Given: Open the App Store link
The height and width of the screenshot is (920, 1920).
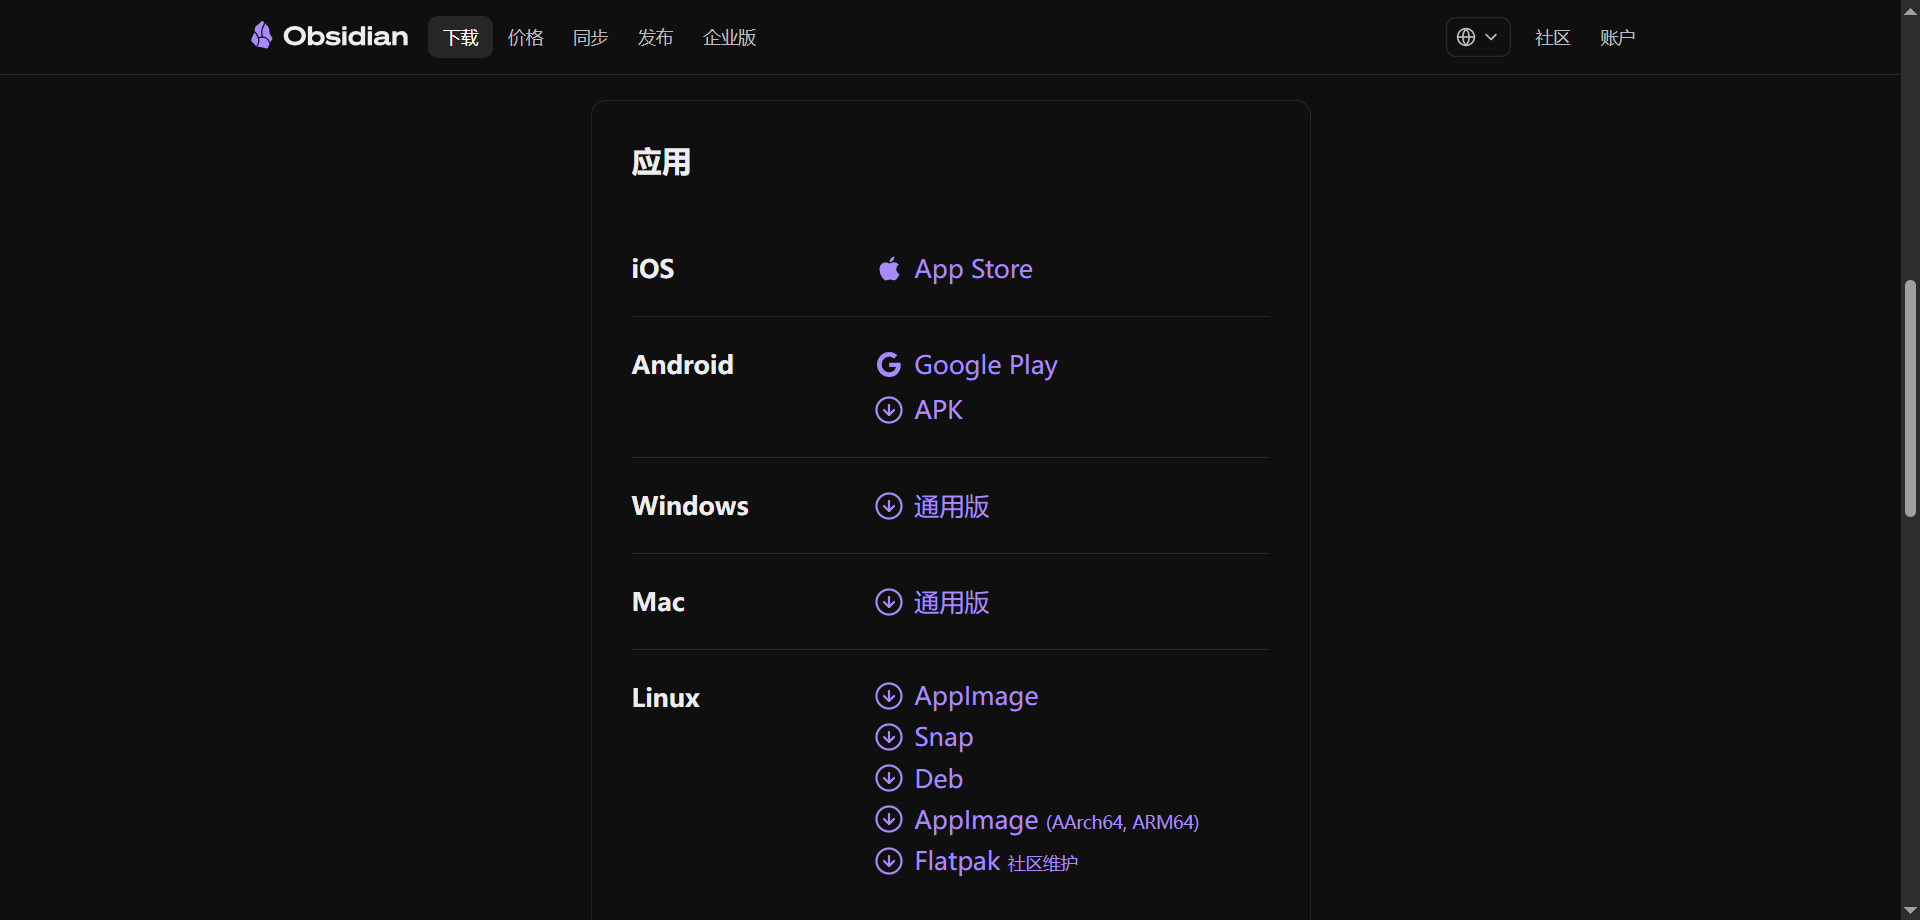Looking at the screenshot, I should click(x=973, y=269).
